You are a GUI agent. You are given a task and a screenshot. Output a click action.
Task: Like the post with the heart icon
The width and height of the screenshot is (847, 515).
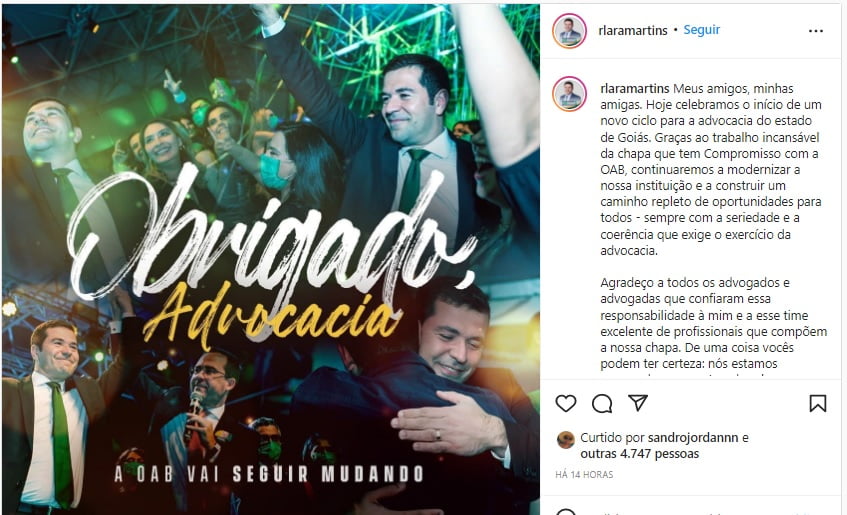click(566, 403)
